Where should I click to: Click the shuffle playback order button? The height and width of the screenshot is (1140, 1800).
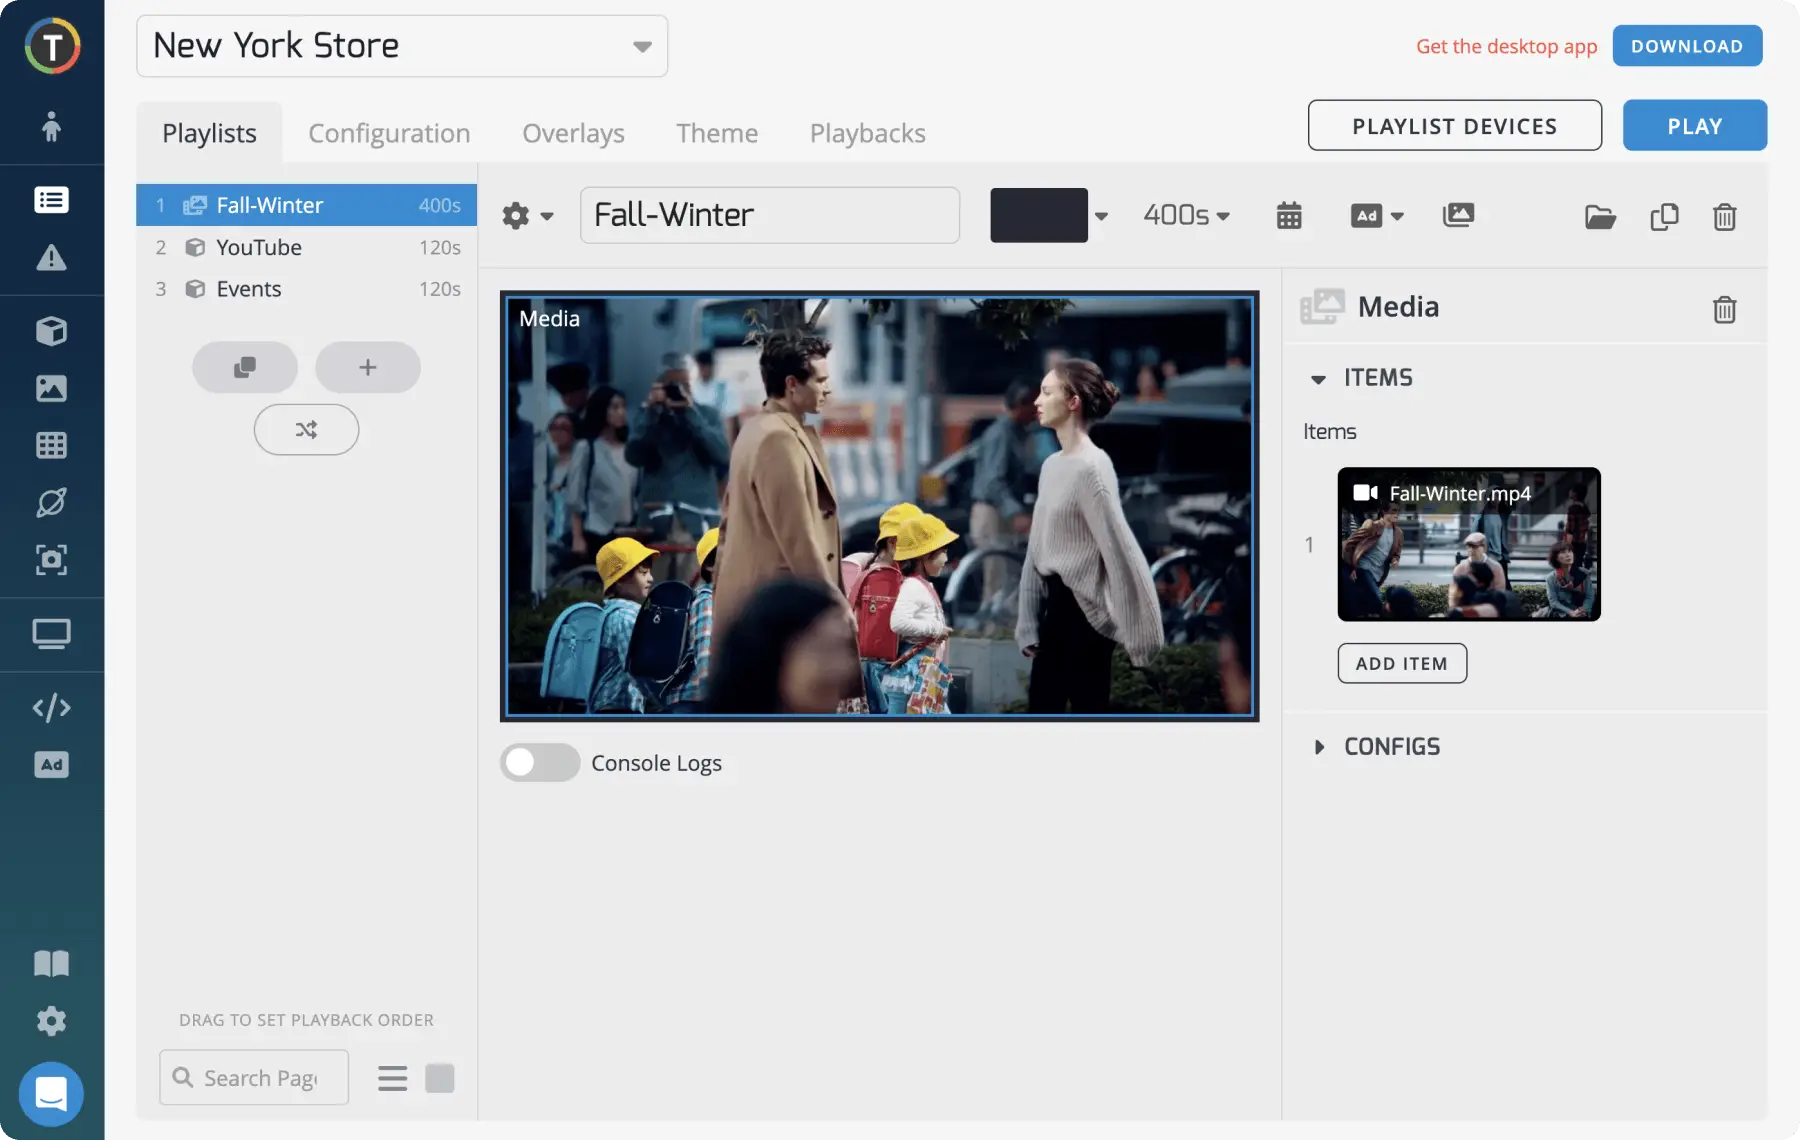[306, 429]
